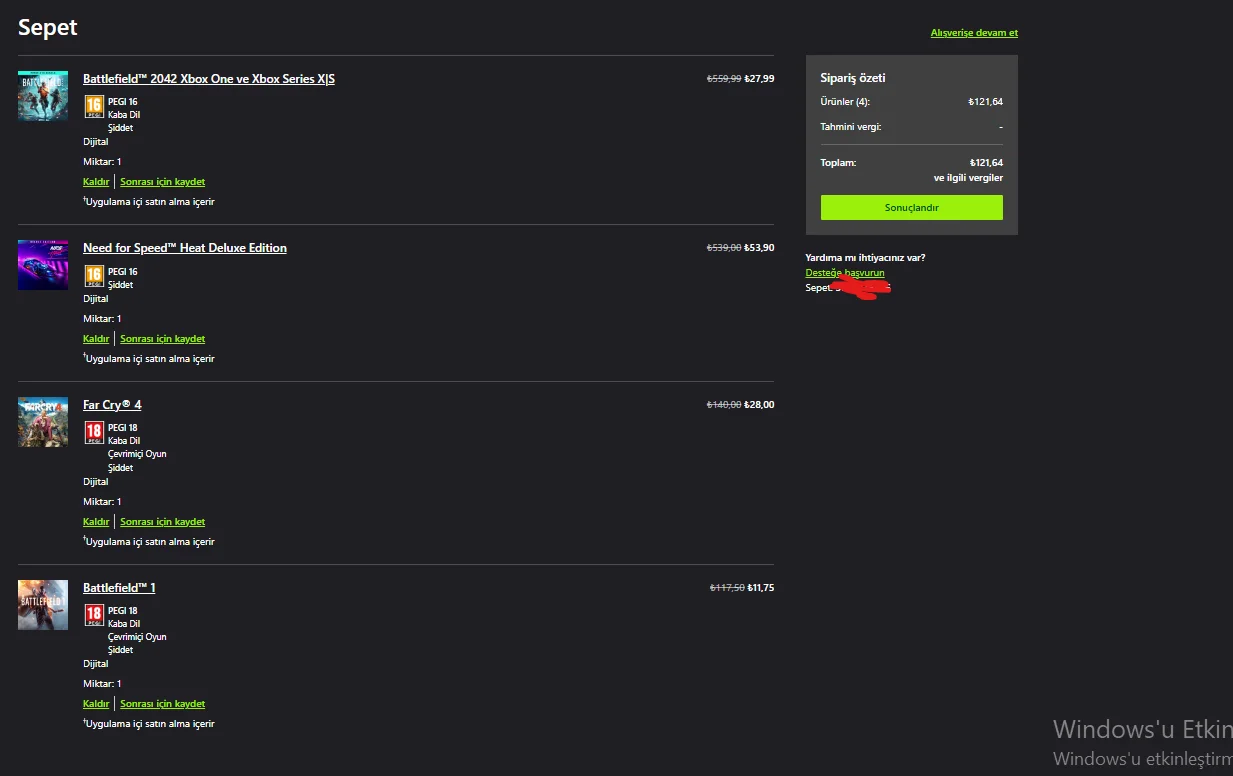
Task: Select Uygulama içi satın alma içerir under Far Cry 4
Action: click(x=149, y=542)
